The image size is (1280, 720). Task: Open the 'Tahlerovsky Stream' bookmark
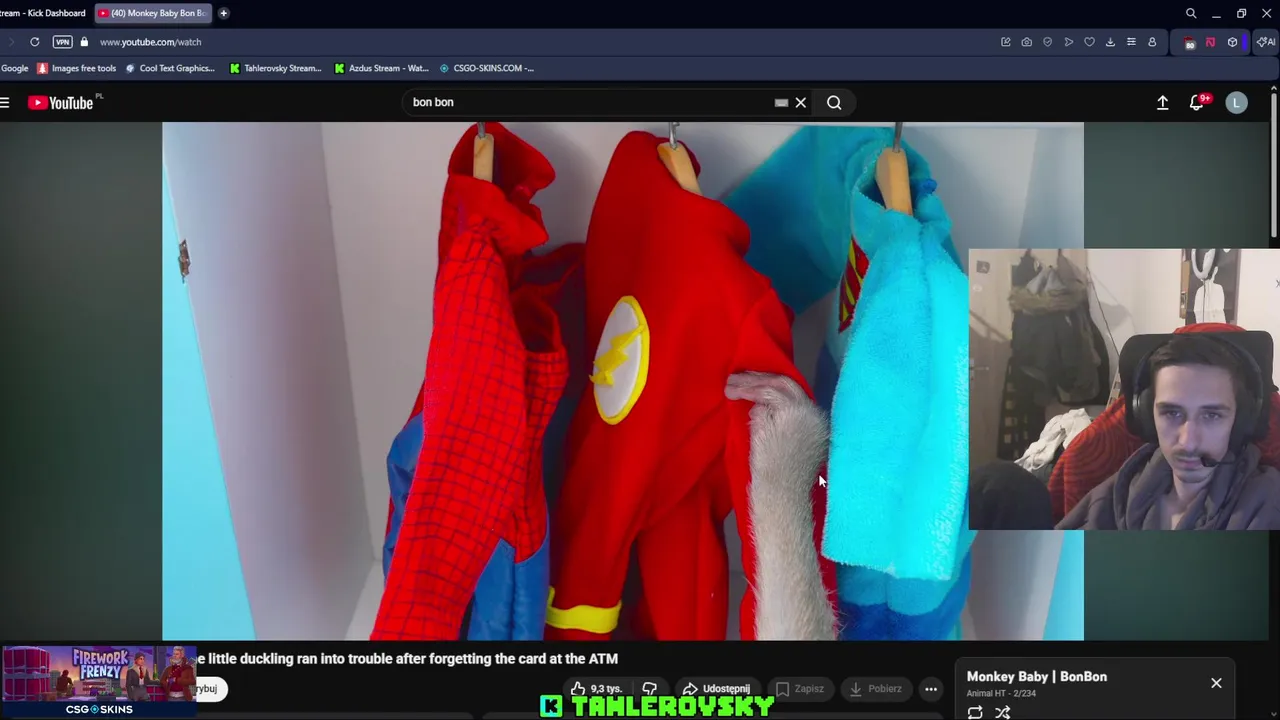[275, 68]
